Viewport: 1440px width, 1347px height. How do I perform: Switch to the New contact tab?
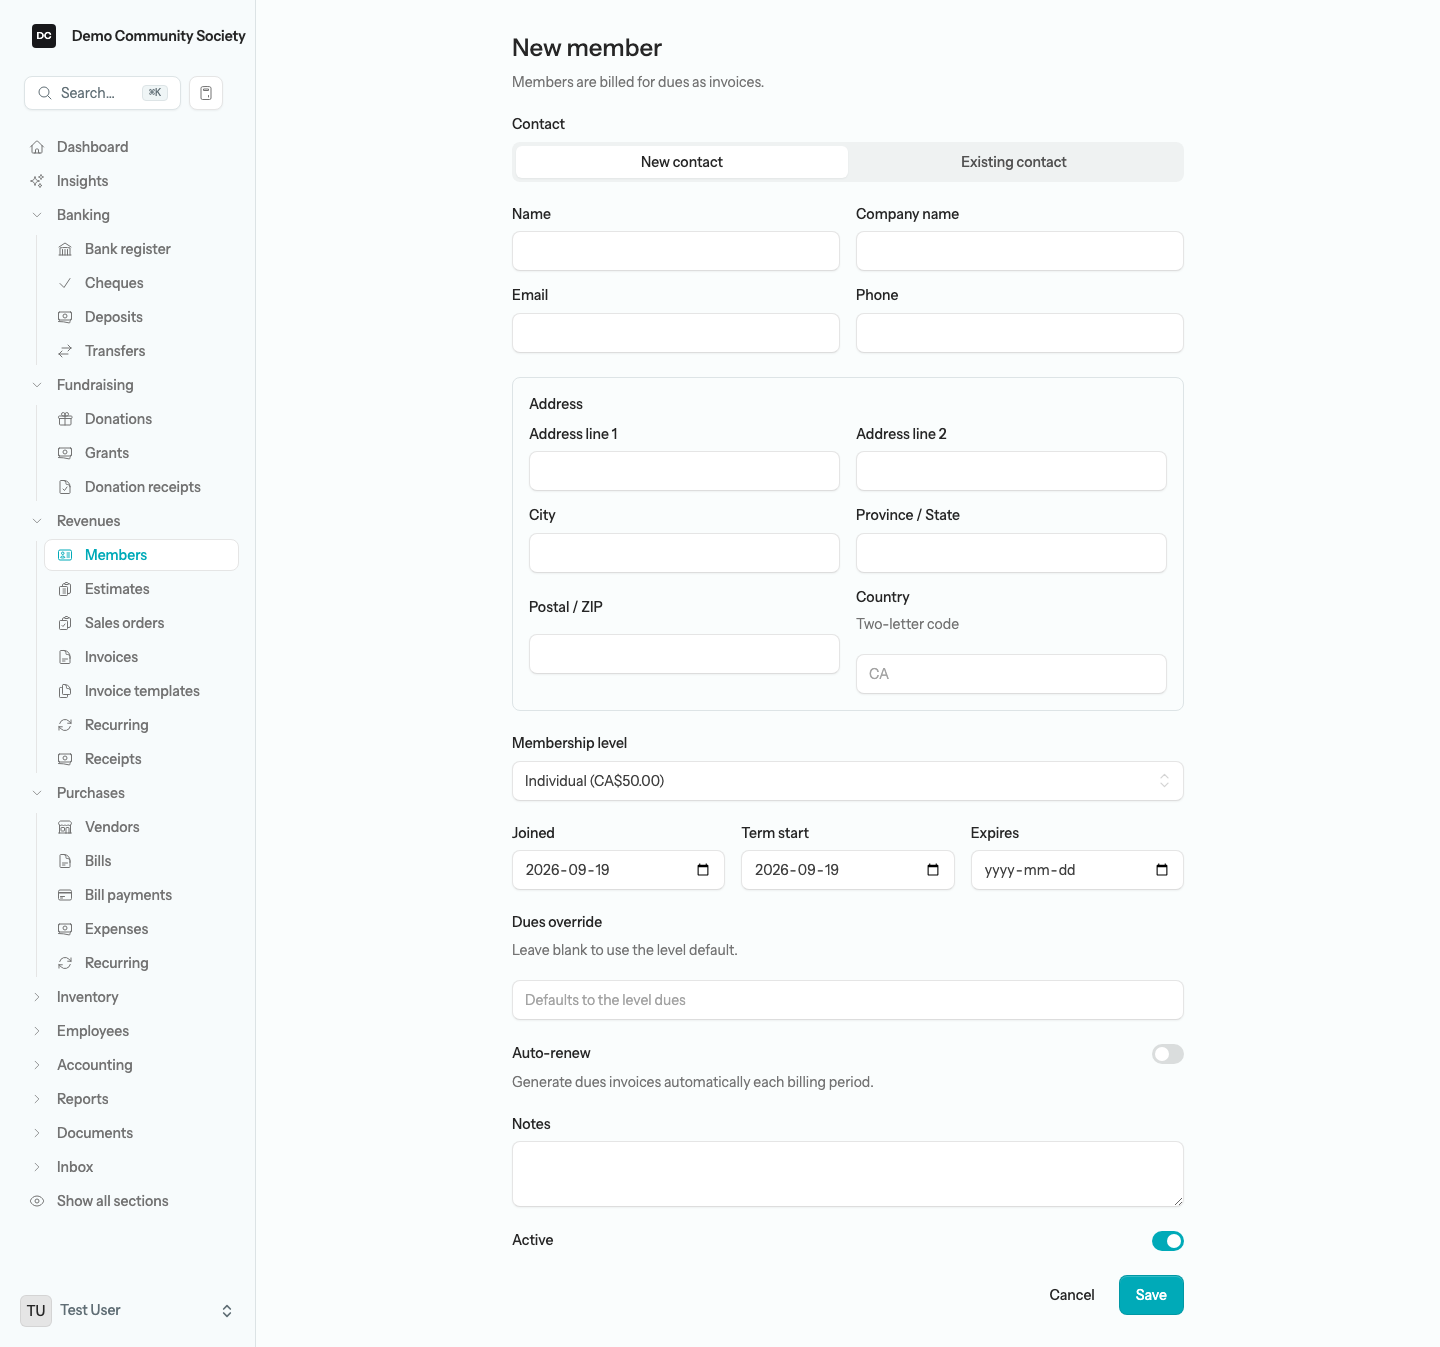tap(682, 162)
